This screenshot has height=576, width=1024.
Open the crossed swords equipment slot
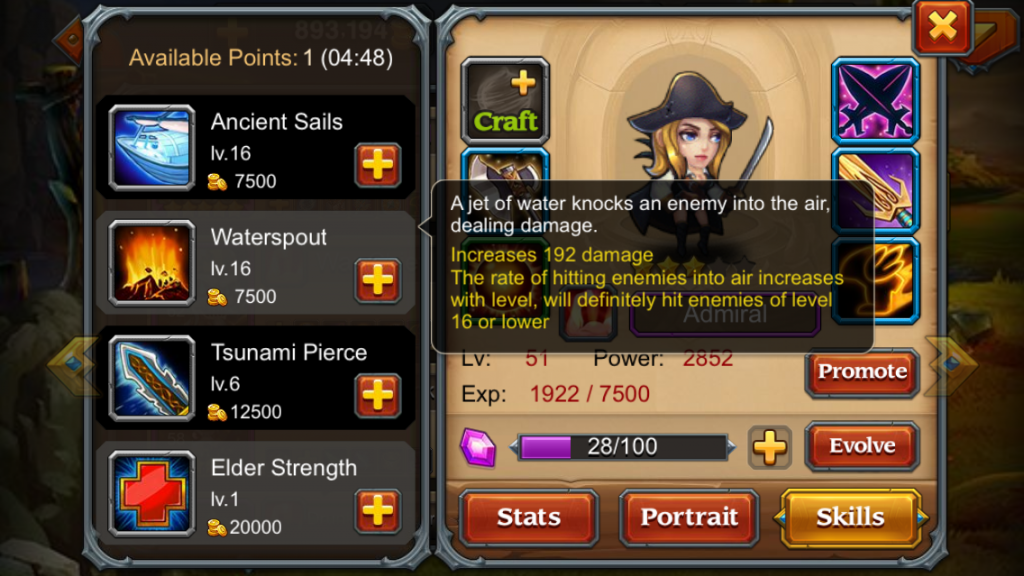click(875, 101)
